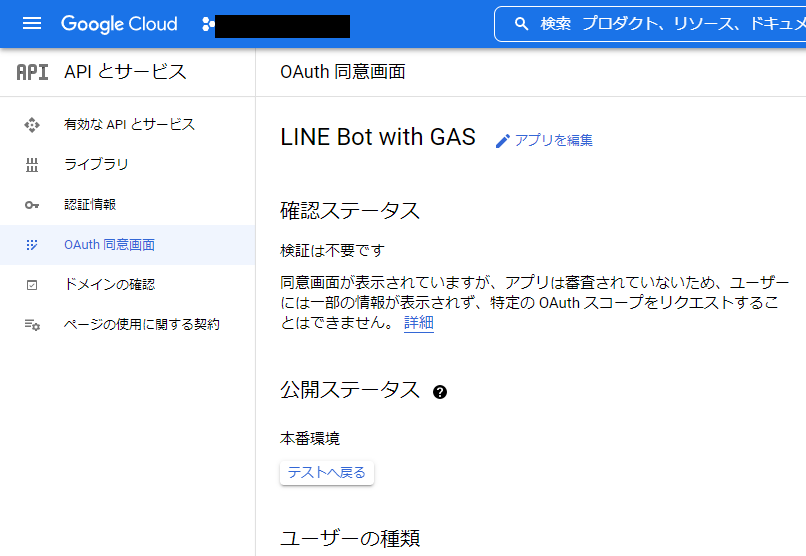Viewport: 806px width, 556px height.
Task: Click 本番環境 status text
Action: tap(310, 439)
